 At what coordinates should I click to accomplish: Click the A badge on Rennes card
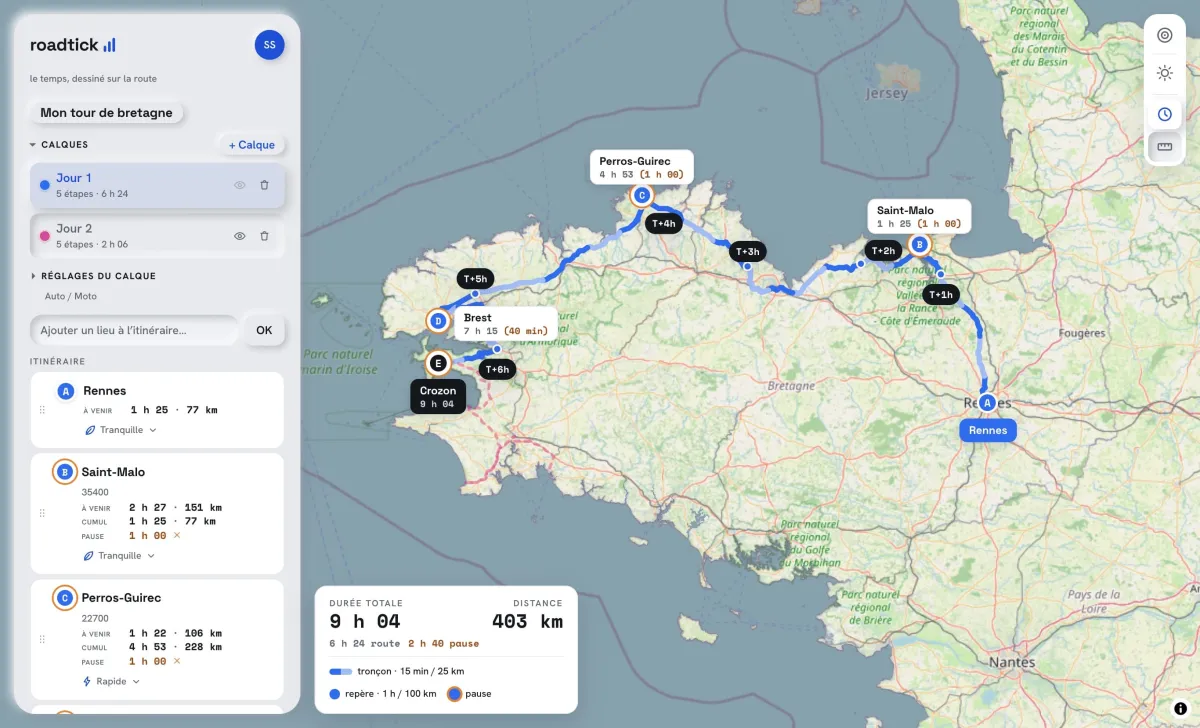click(x=66, y=391)
